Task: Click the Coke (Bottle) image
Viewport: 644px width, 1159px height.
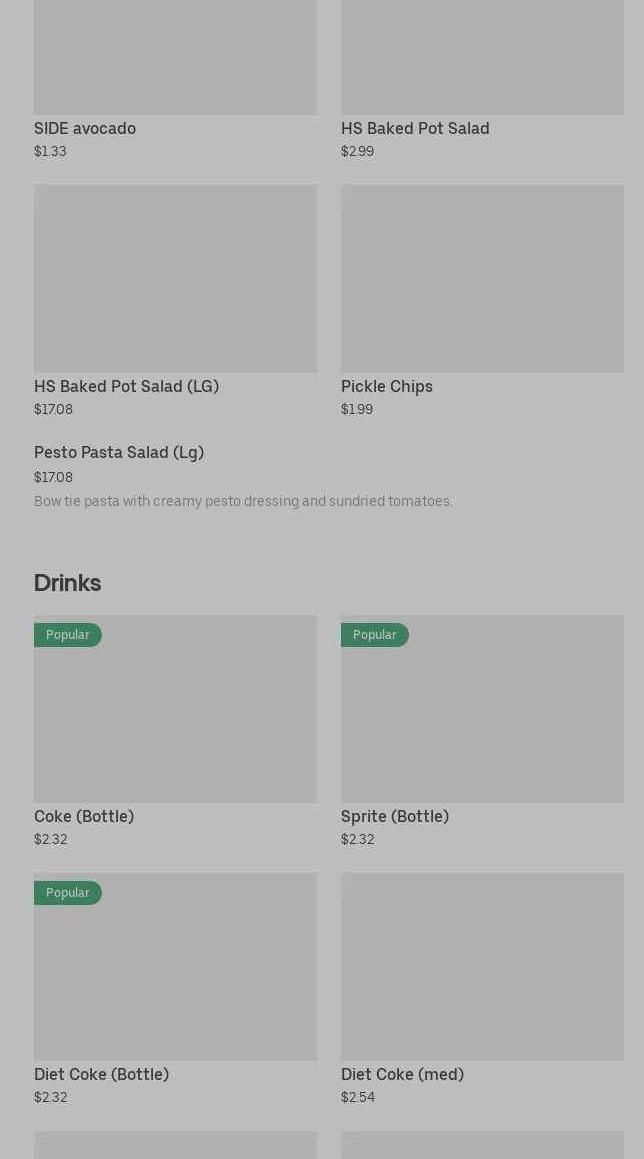Action: pos(175,720)
